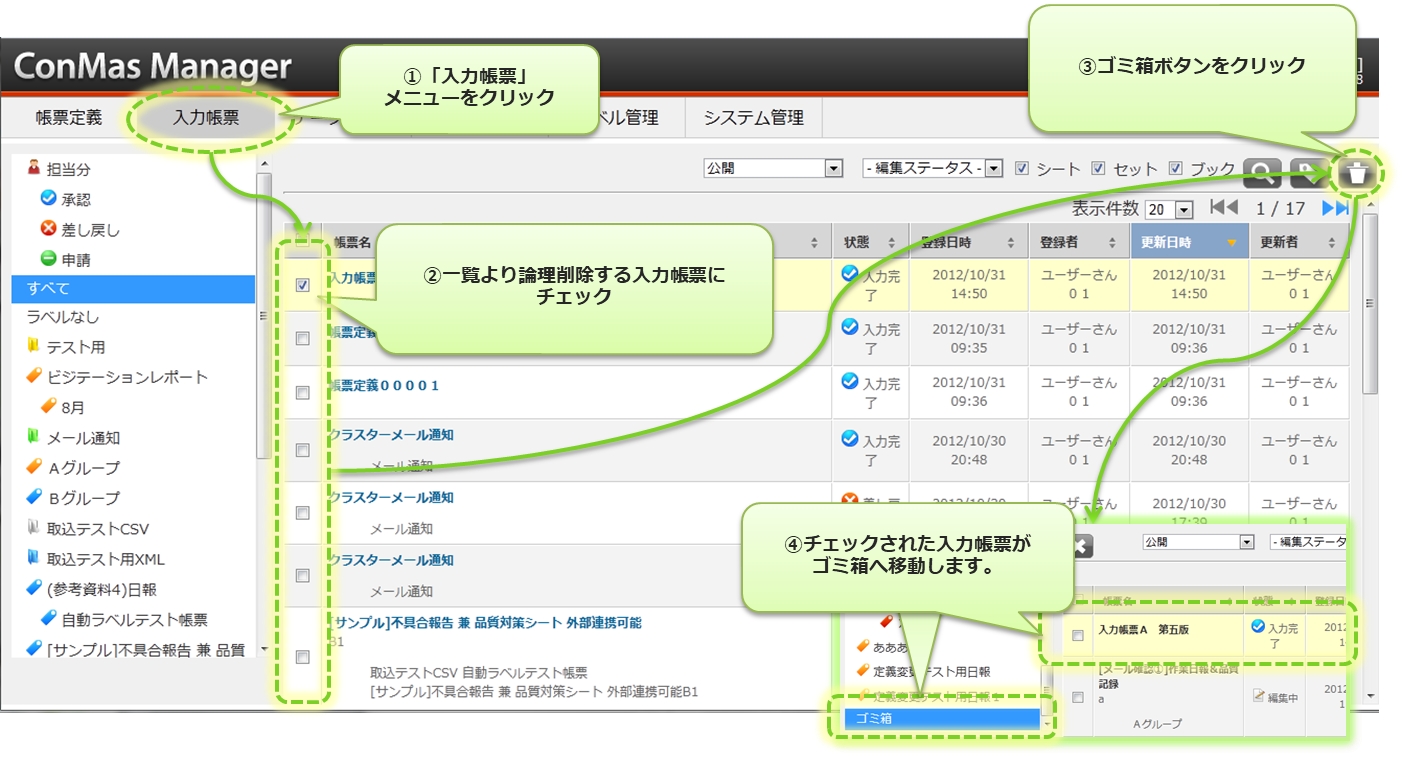This screenshot has width=1402, height=758.
Task: Toggle the ブック checkbox
Action: click(x=1176, y=169)
